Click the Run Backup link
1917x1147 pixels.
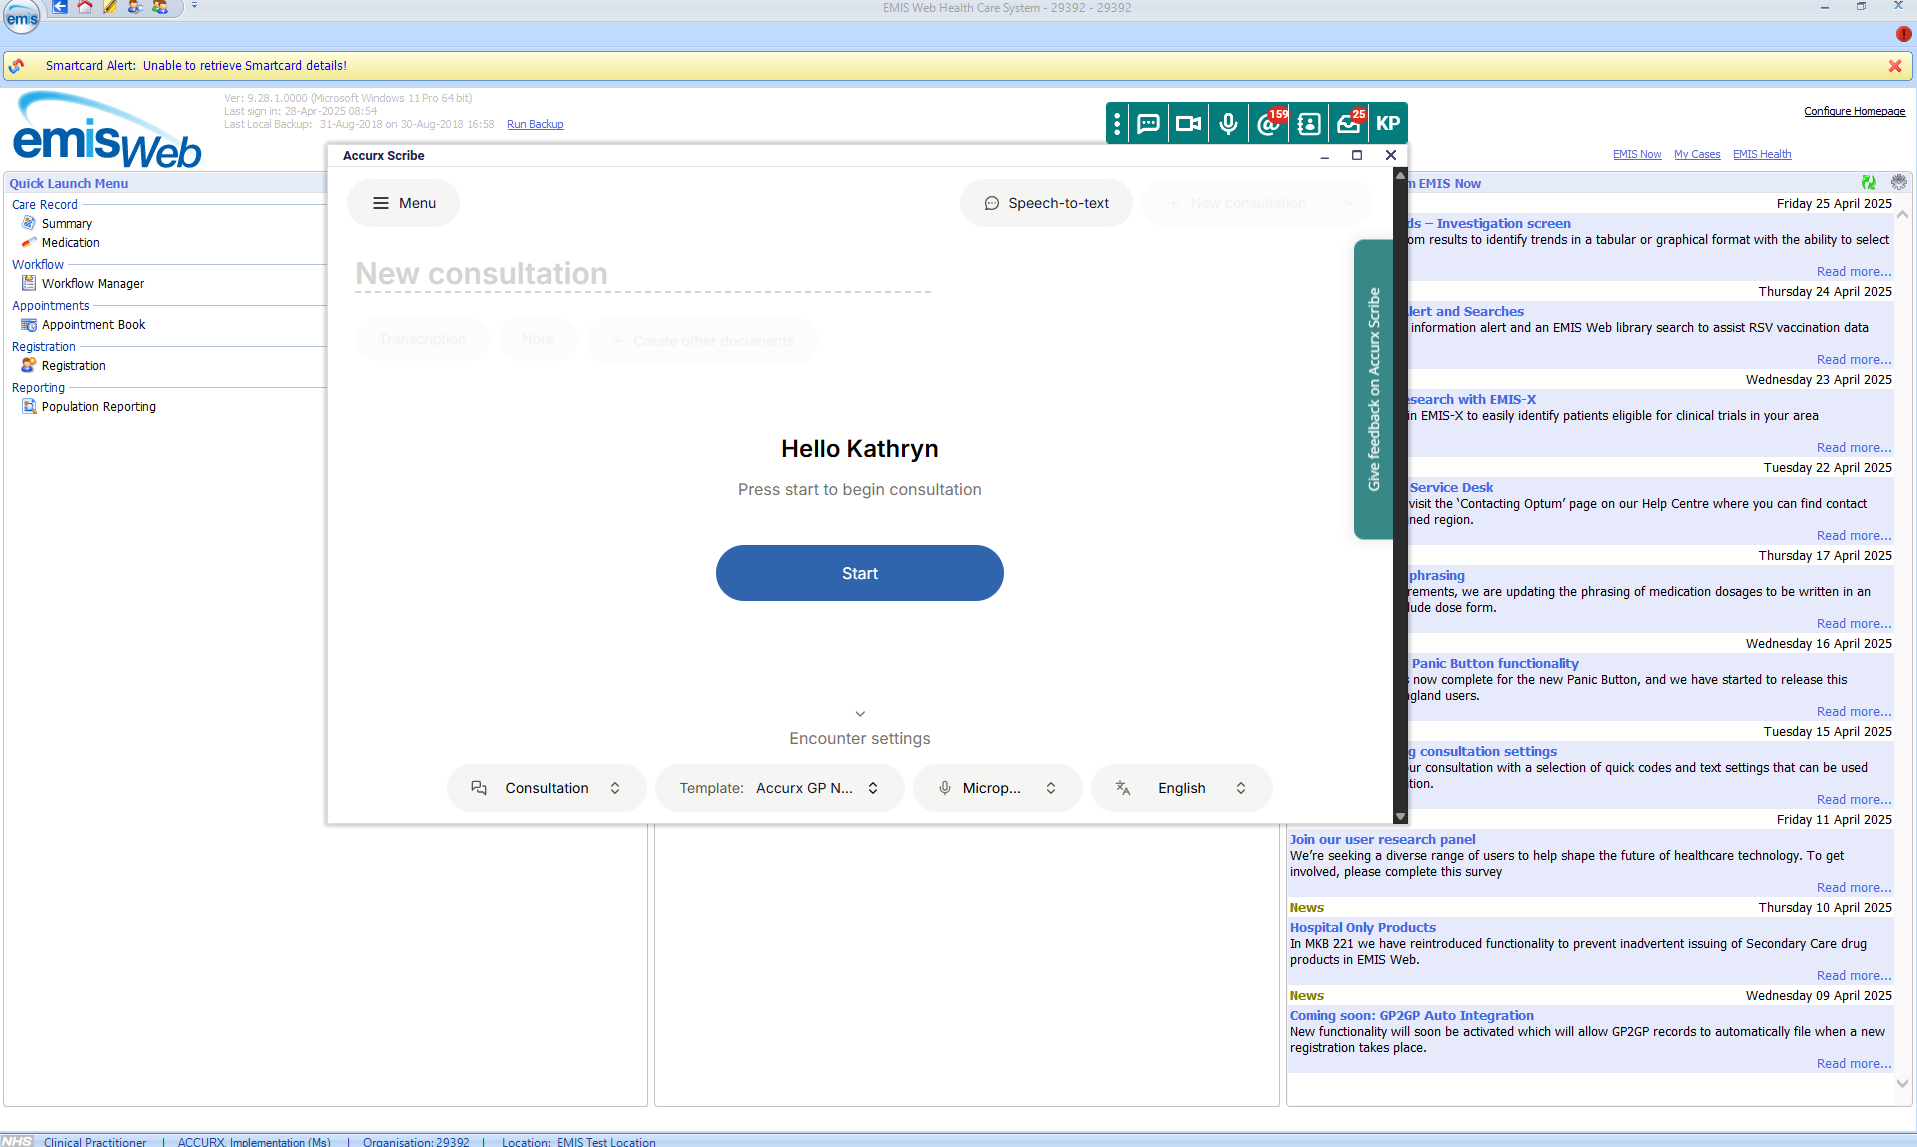click(535, 125)
